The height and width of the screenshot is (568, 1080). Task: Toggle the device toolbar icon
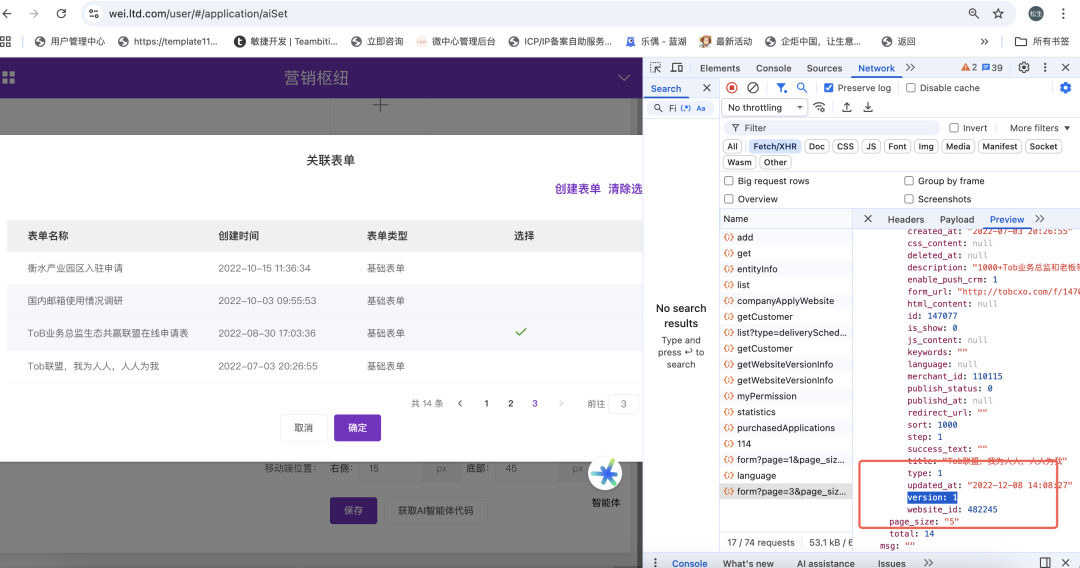(677, 68)
